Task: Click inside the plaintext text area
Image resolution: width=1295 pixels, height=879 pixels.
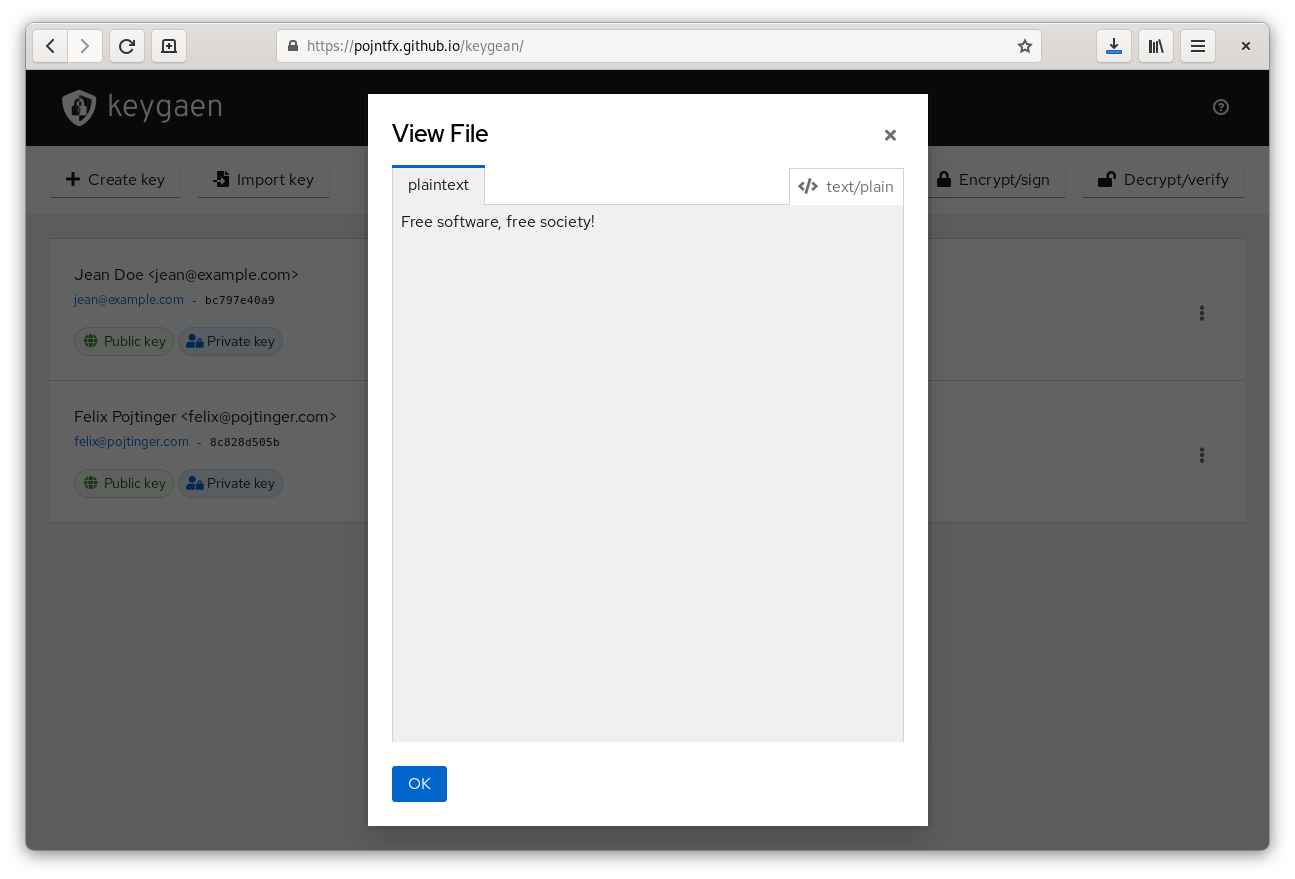Action: point(648,473)
